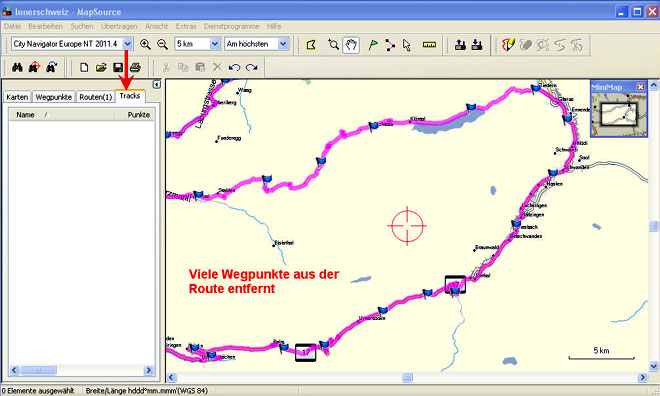This screenshot has width=660, height=396.
Task: Select the hand pan tool
Action: (351, 45)
